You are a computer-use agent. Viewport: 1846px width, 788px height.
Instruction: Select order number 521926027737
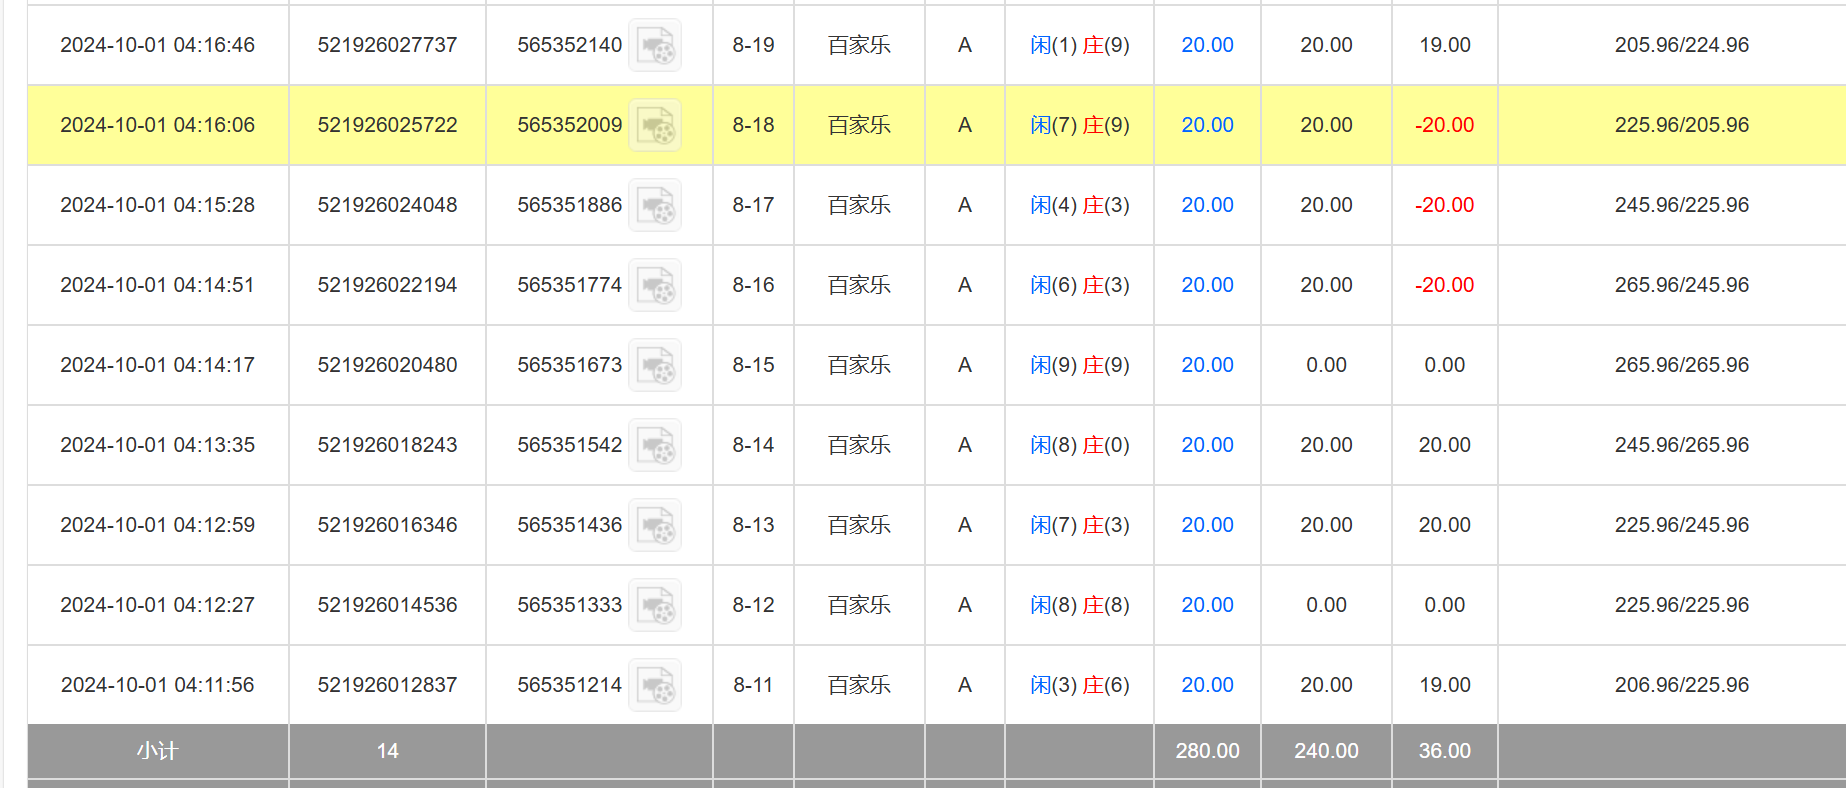tap(387, 45)
